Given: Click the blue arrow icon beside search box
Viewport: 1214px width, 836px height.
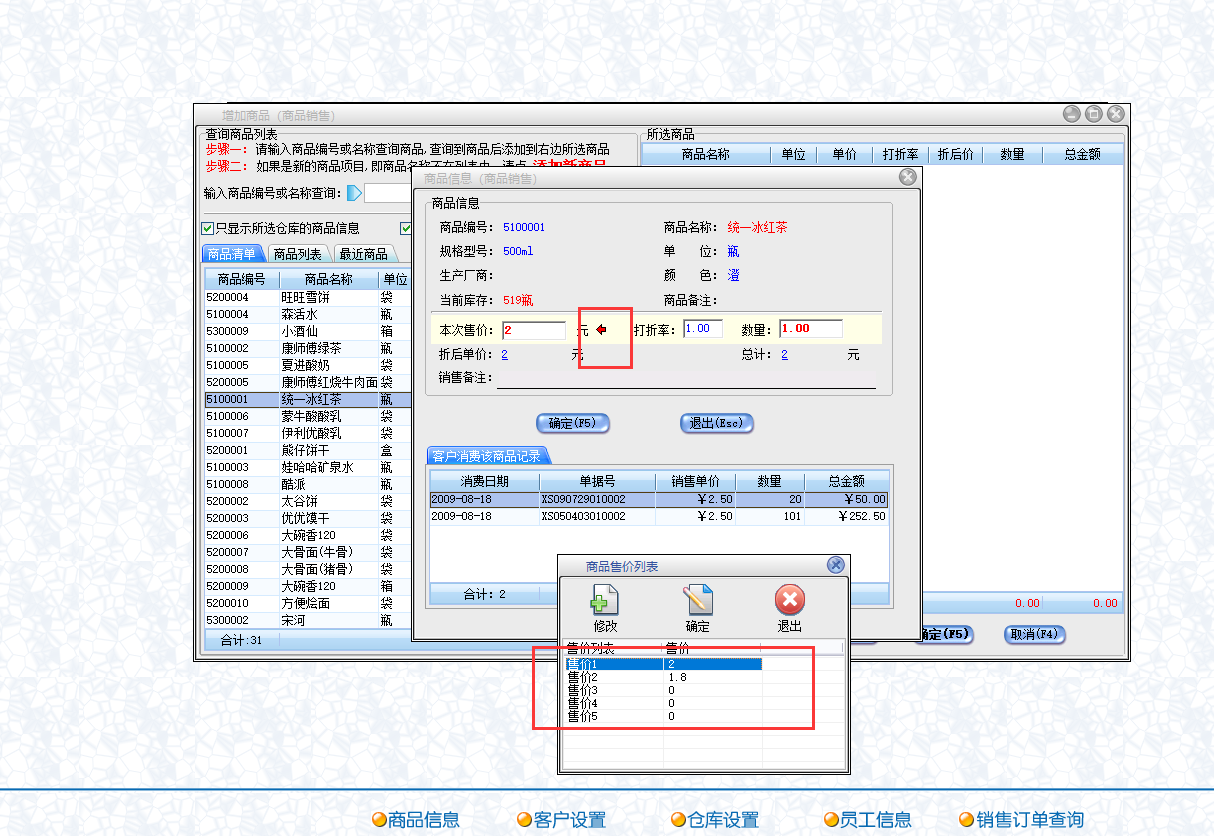Looking at the screenshot, I should click(354, 193).
